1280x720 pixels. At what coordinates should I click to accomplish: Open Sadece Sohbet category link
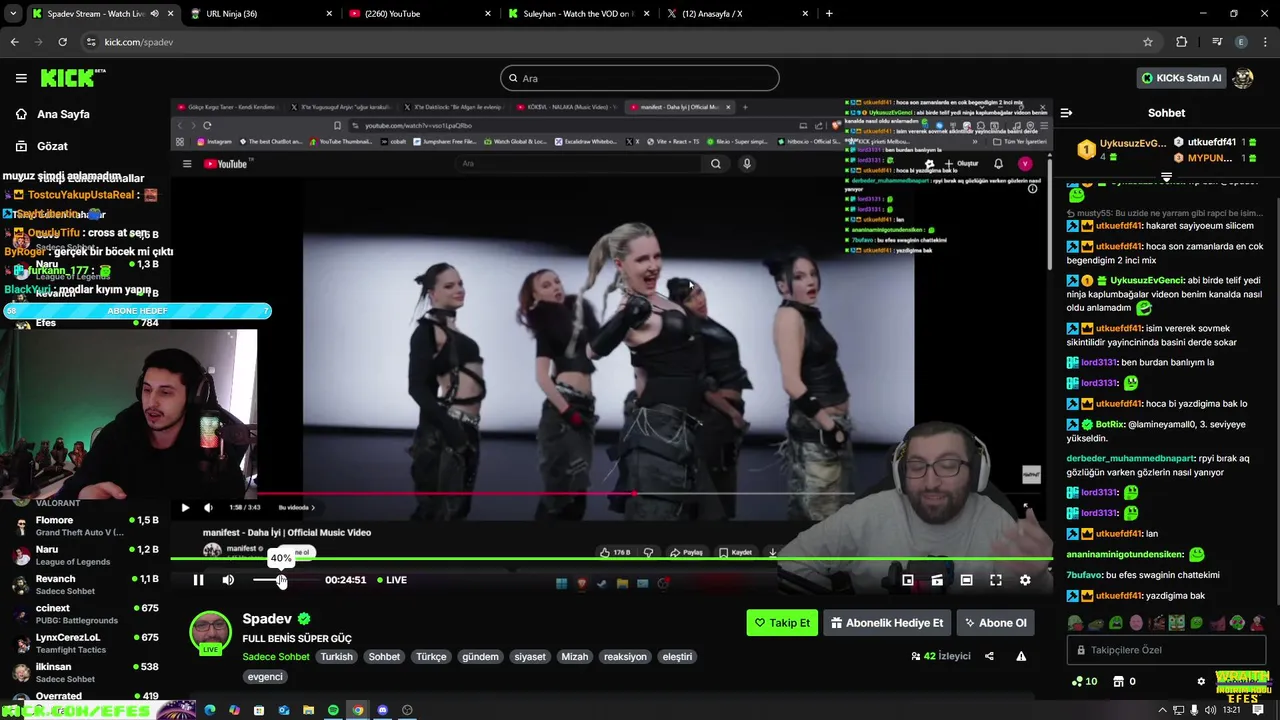(276, 657)
